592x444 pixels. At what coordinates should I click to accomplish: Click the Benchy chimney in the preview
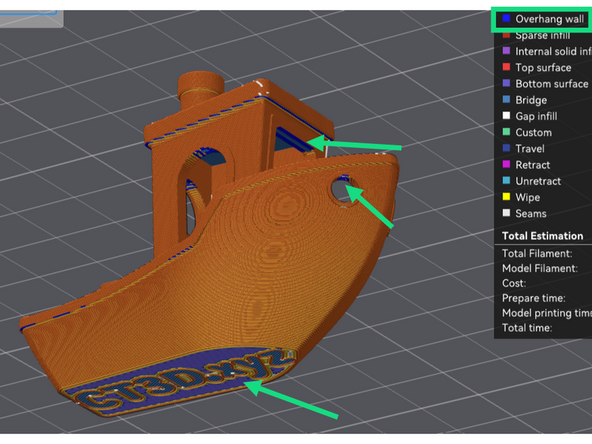point(201,90)
